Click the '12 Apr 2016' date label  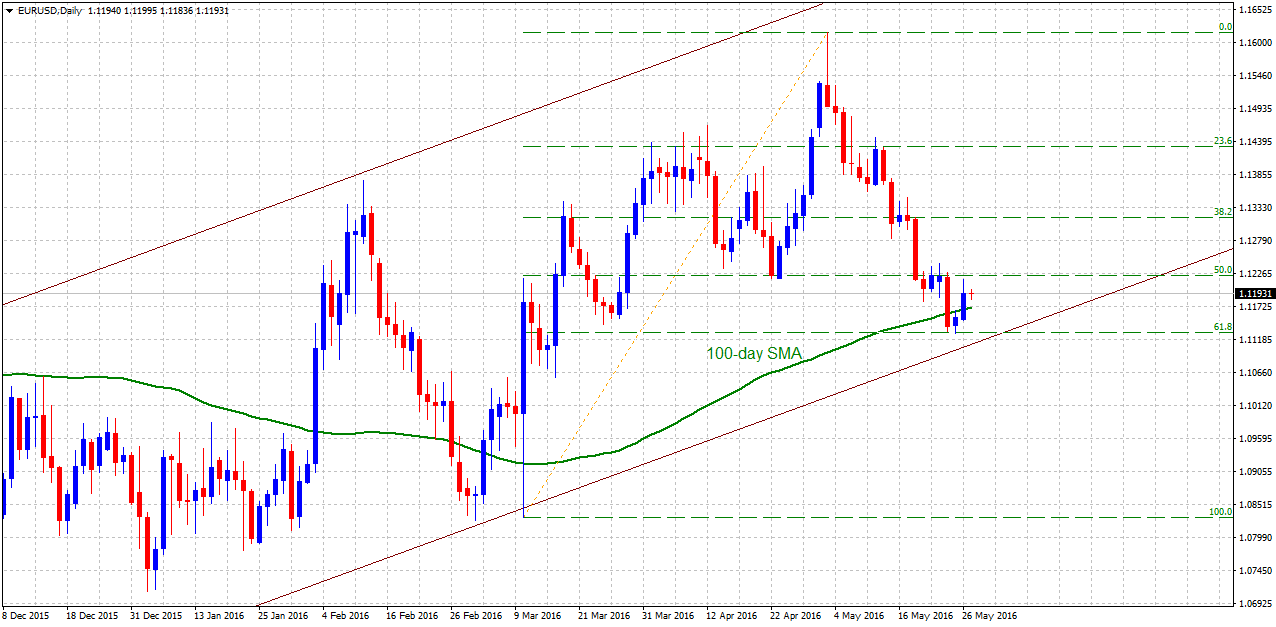pyautogui.click(x=732, y=616)
